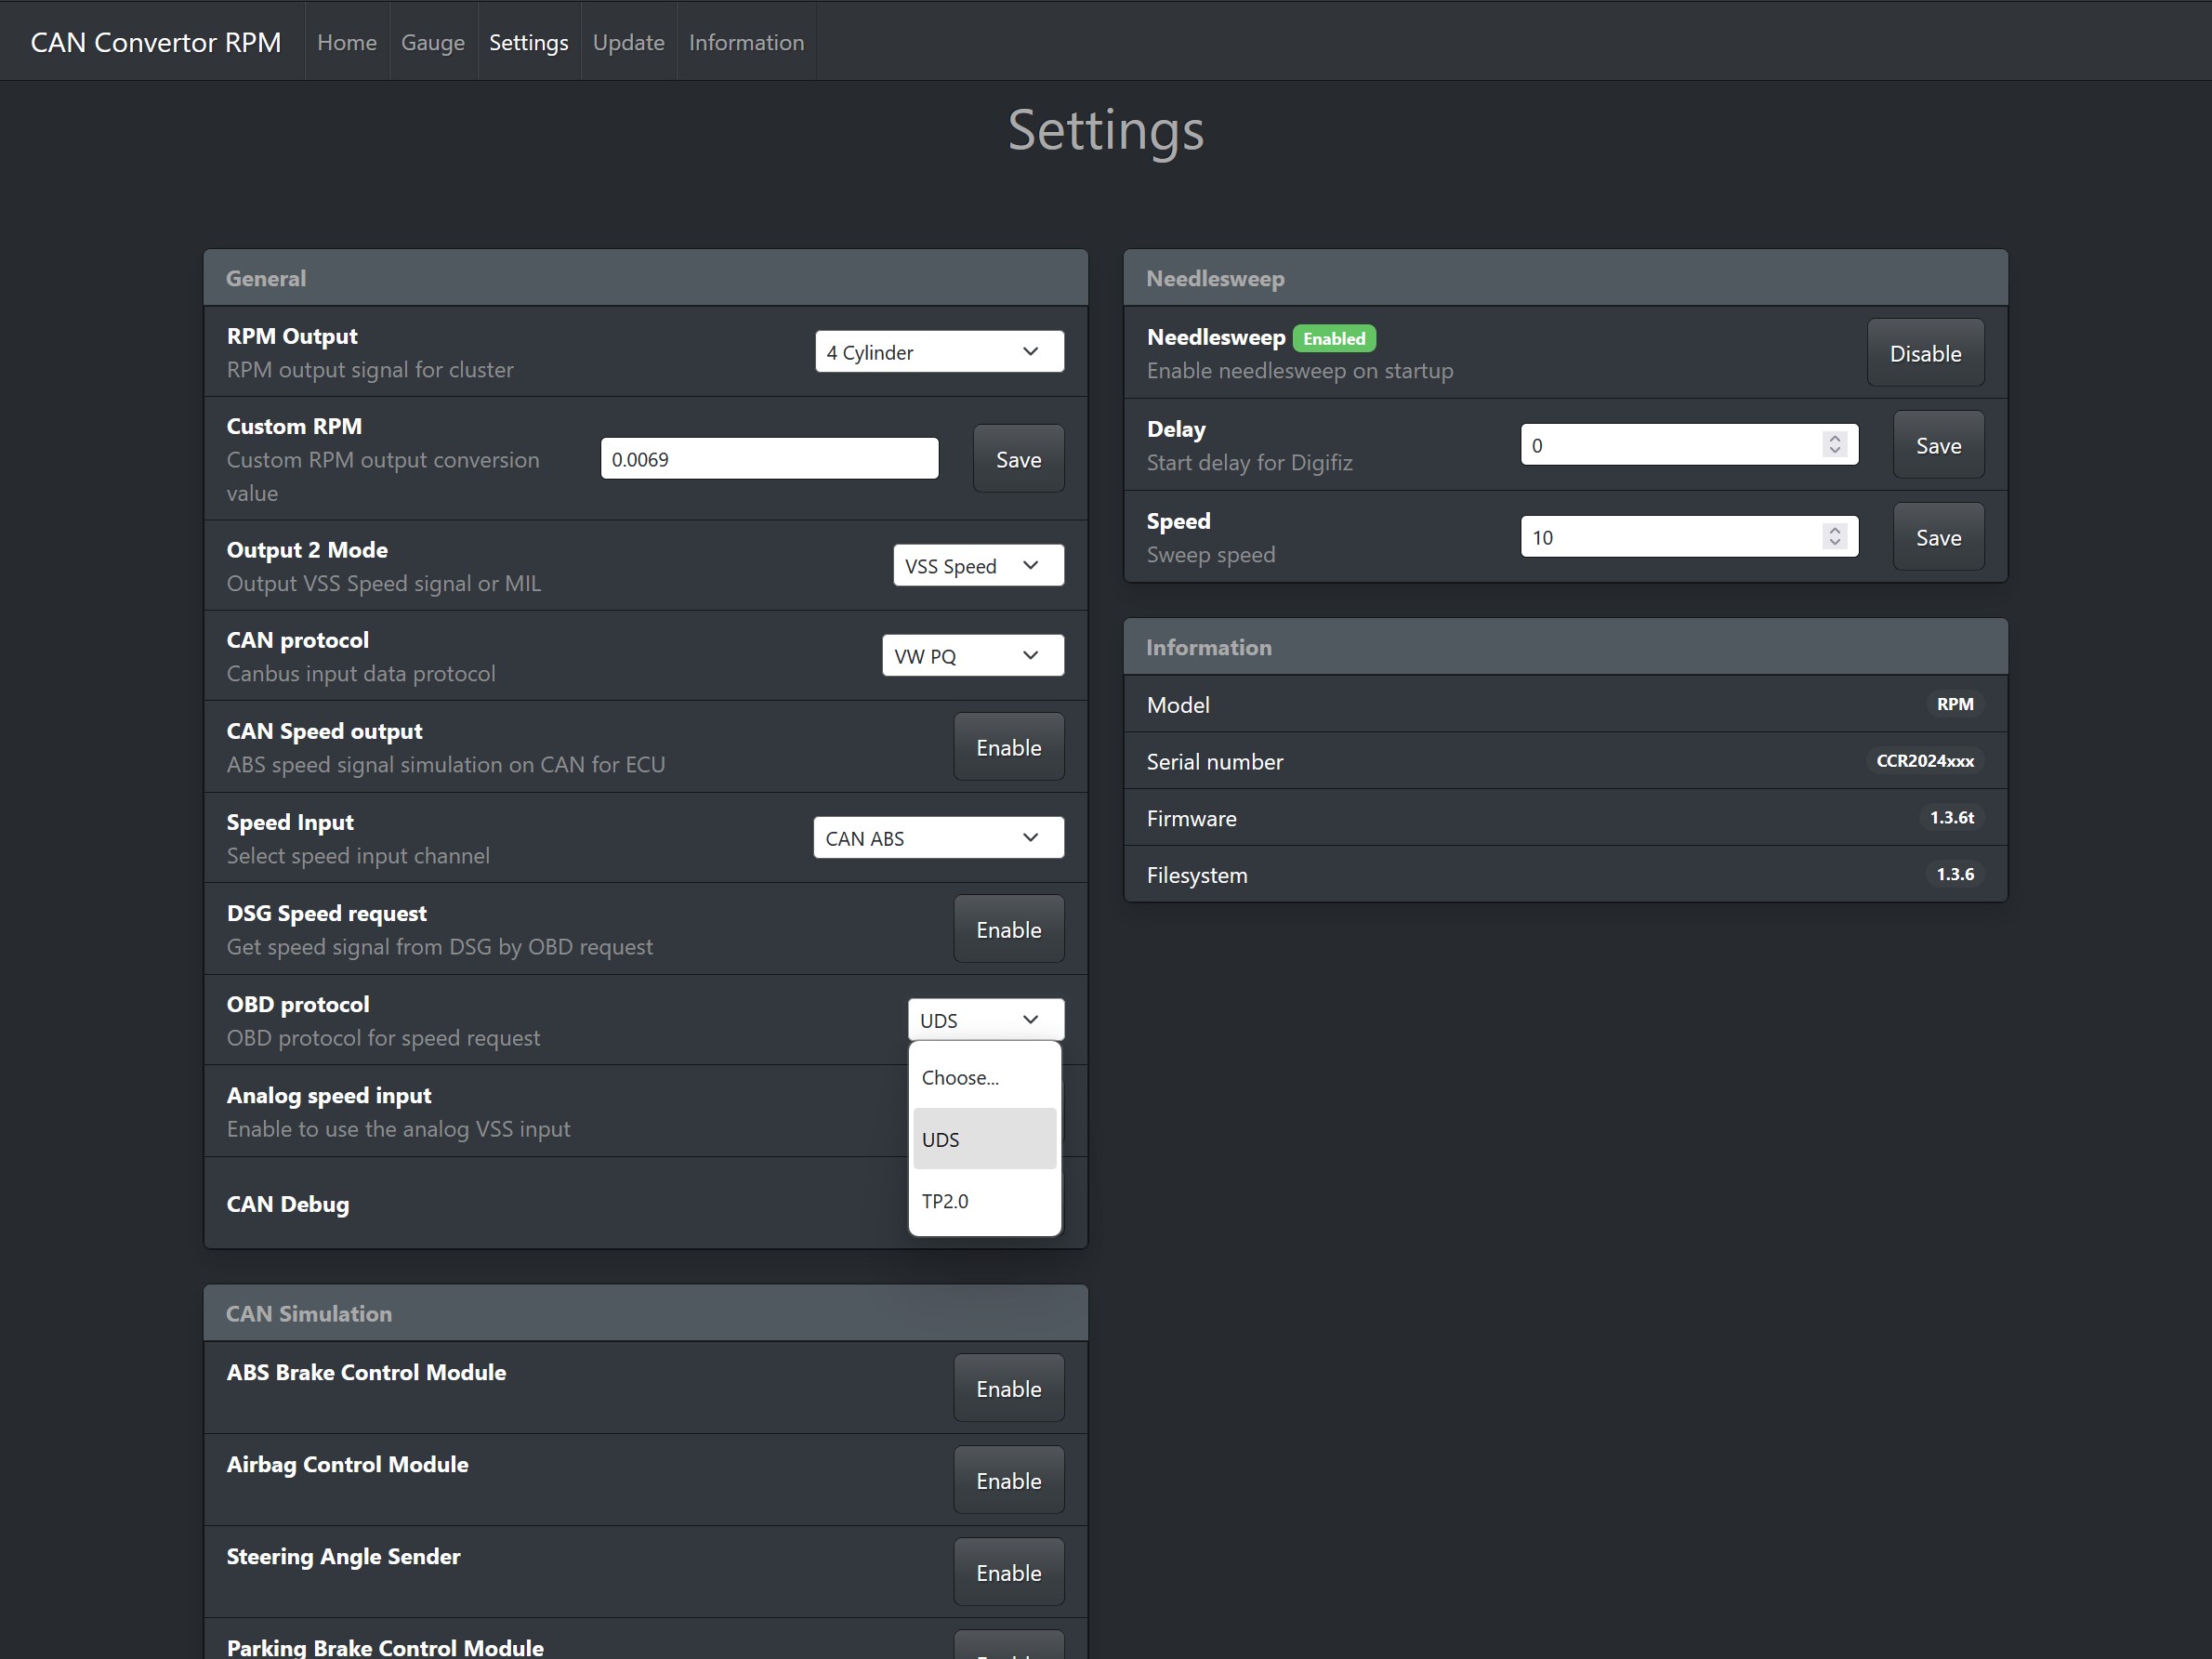Save the Custom RPM conversion value
The width and height of the screenshot is (2212, 1659).
pos(1018,459)
